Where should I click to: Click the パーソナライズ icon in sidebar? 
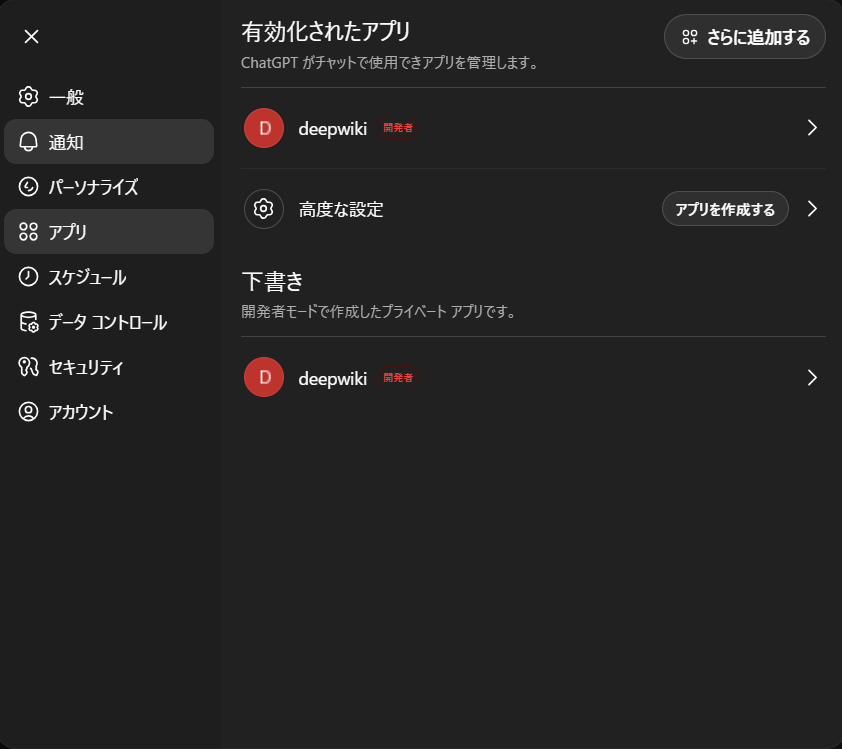28,187
